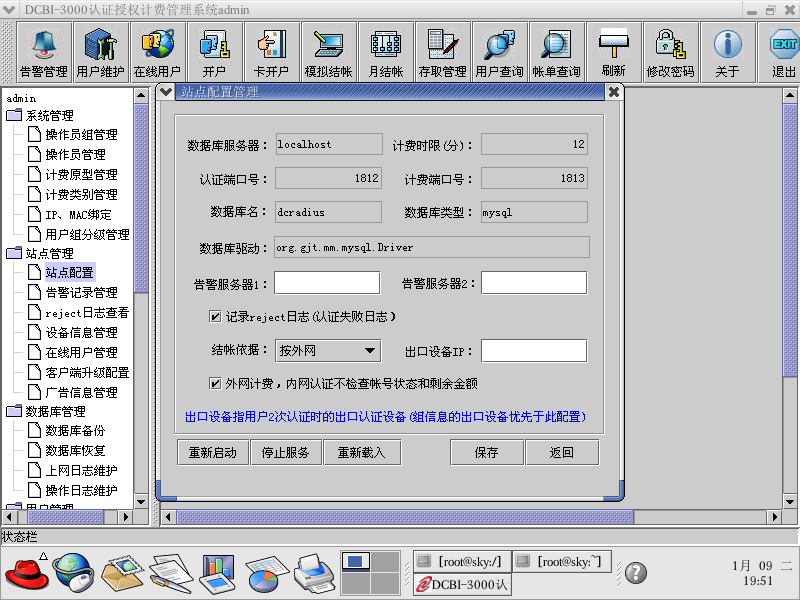Select reject日志查看 tree item

87,313
